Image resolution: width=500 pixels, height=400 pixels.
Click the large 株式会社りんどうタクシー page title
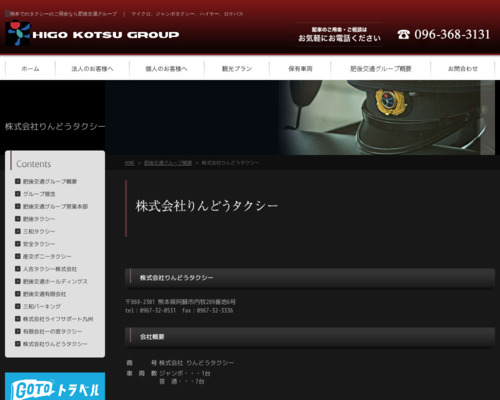206,206
